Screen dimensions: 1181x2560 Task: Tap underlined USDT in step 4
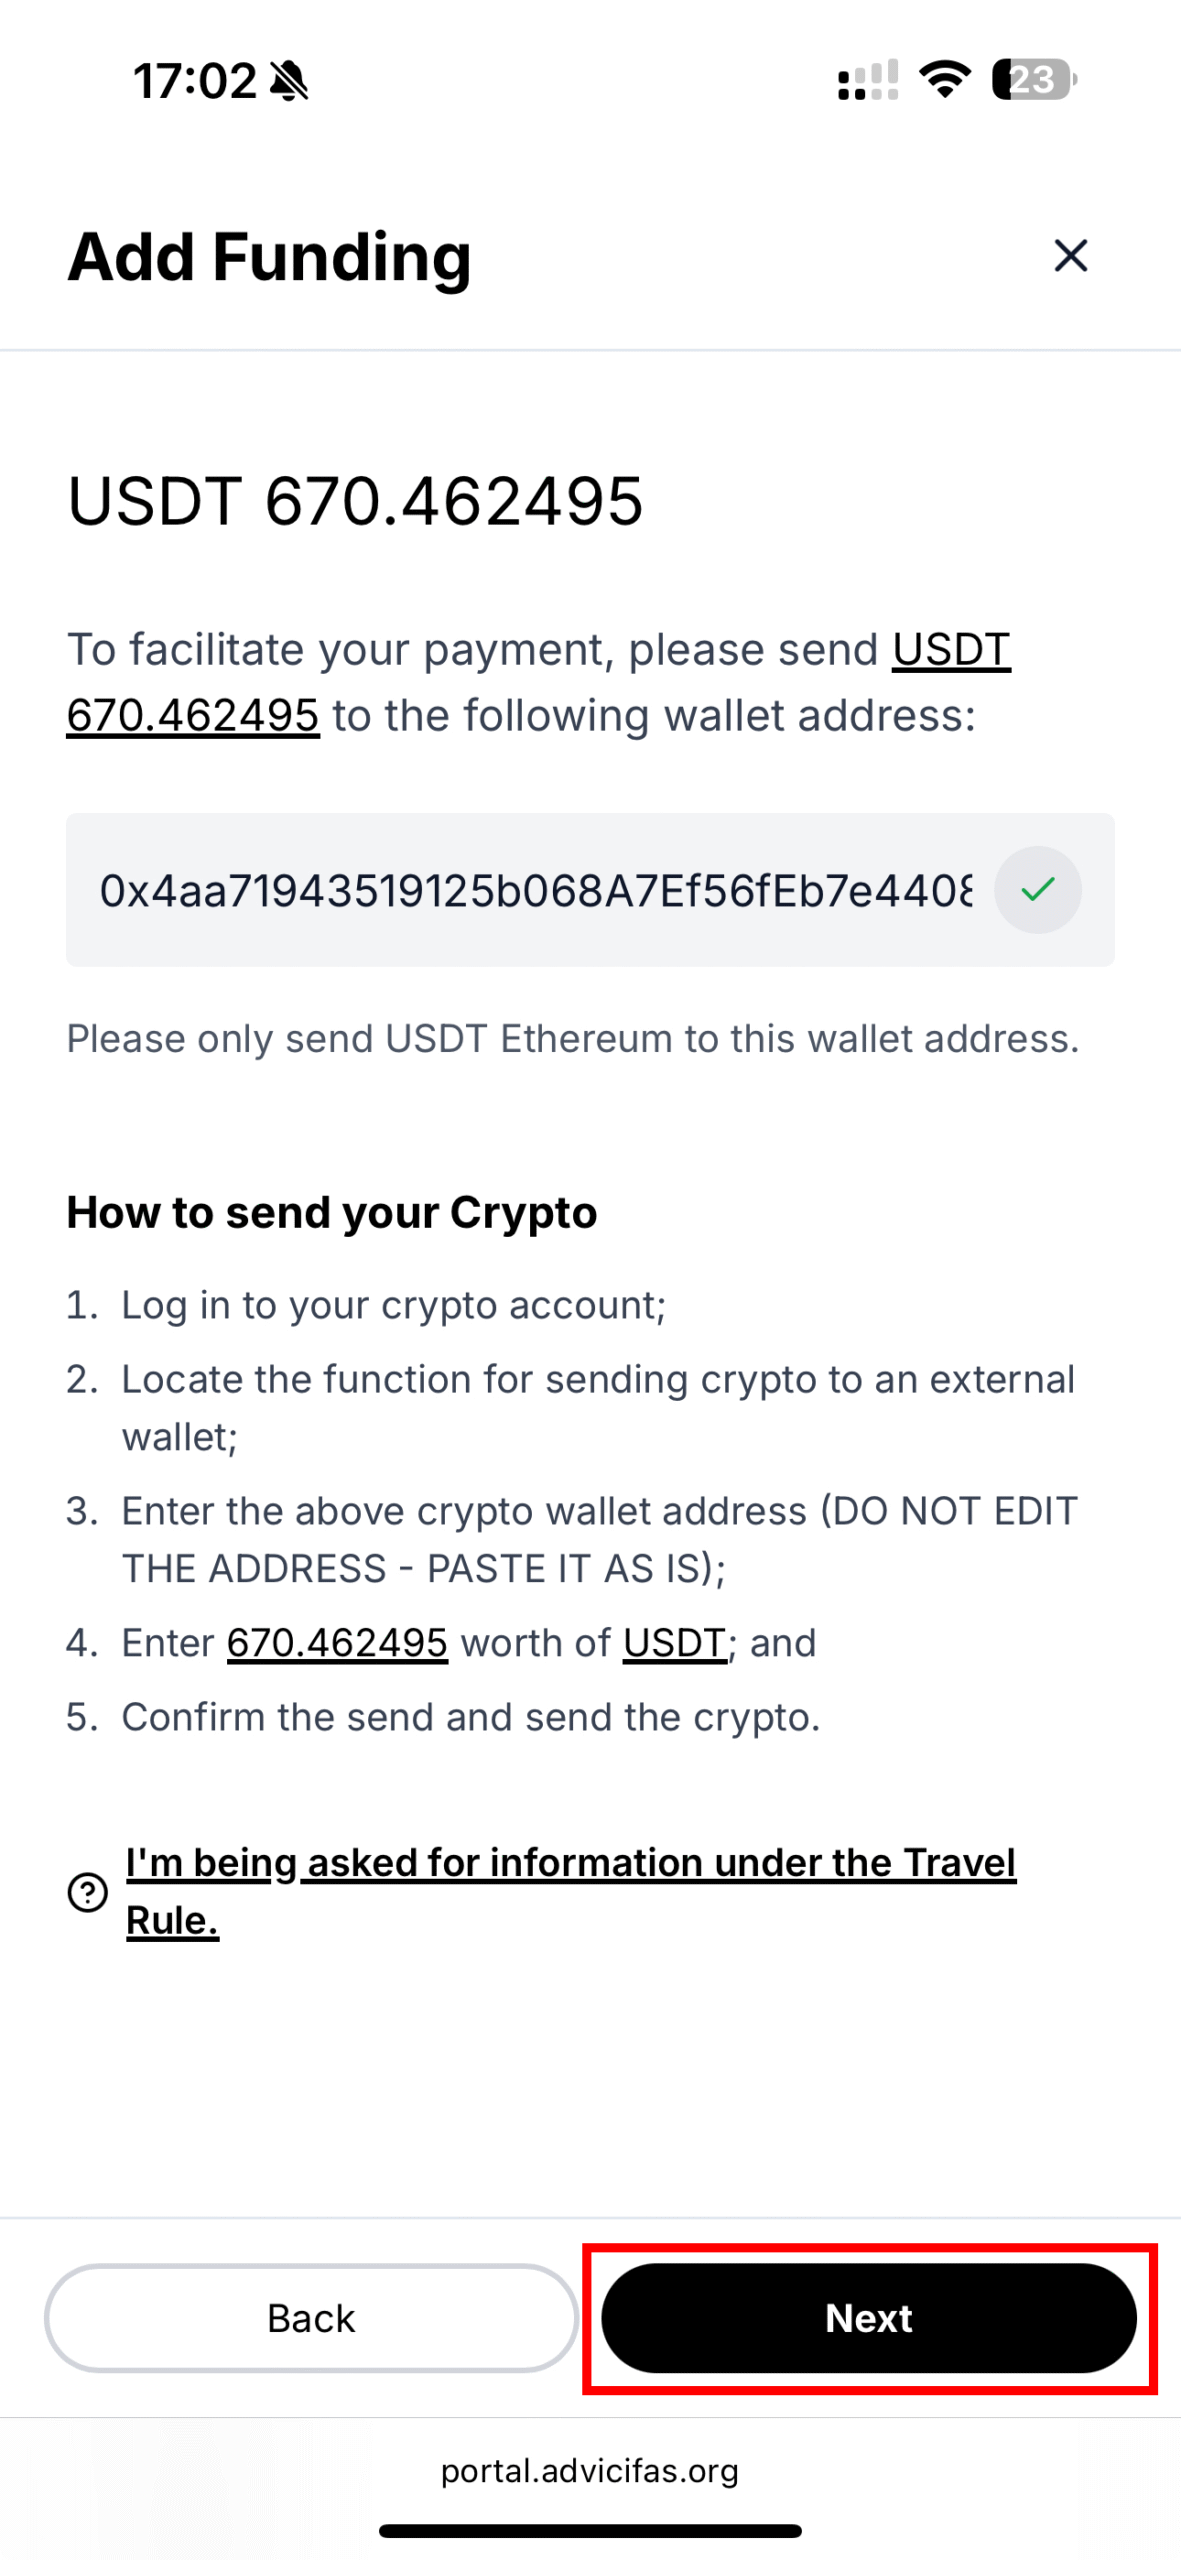(x=674, y=1643)
